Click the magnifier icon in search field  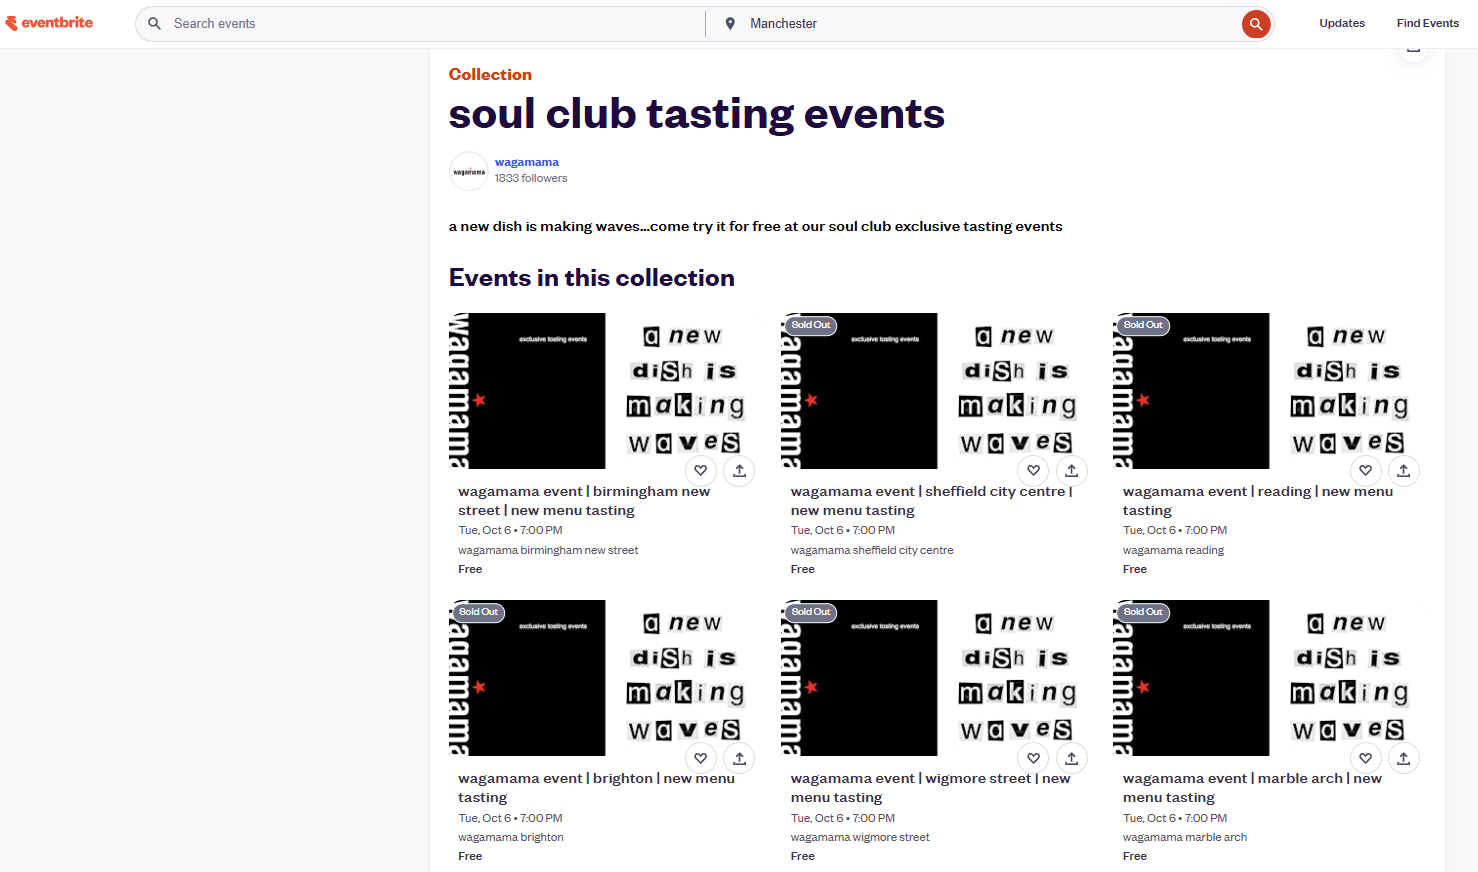(x=154, y=23)
